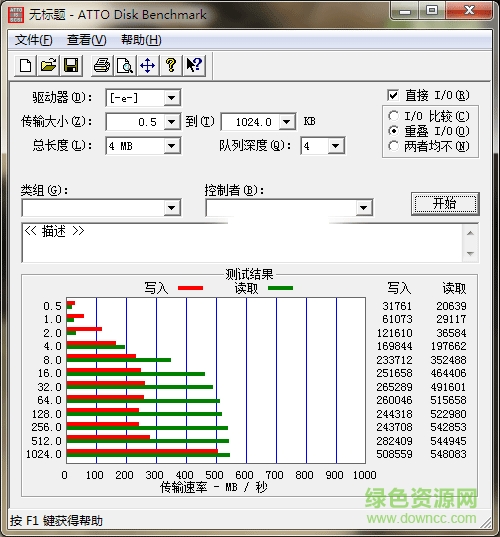Screen dimensions: 500x537
Task: Click the window resize grip corner
Action: pyautogui.click(x=486, y=523)
